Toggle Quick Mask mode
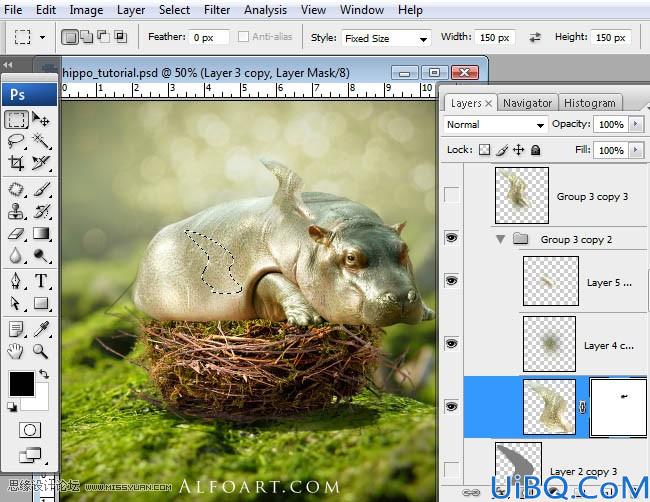650x502 pixels. (x=30, y=430)
